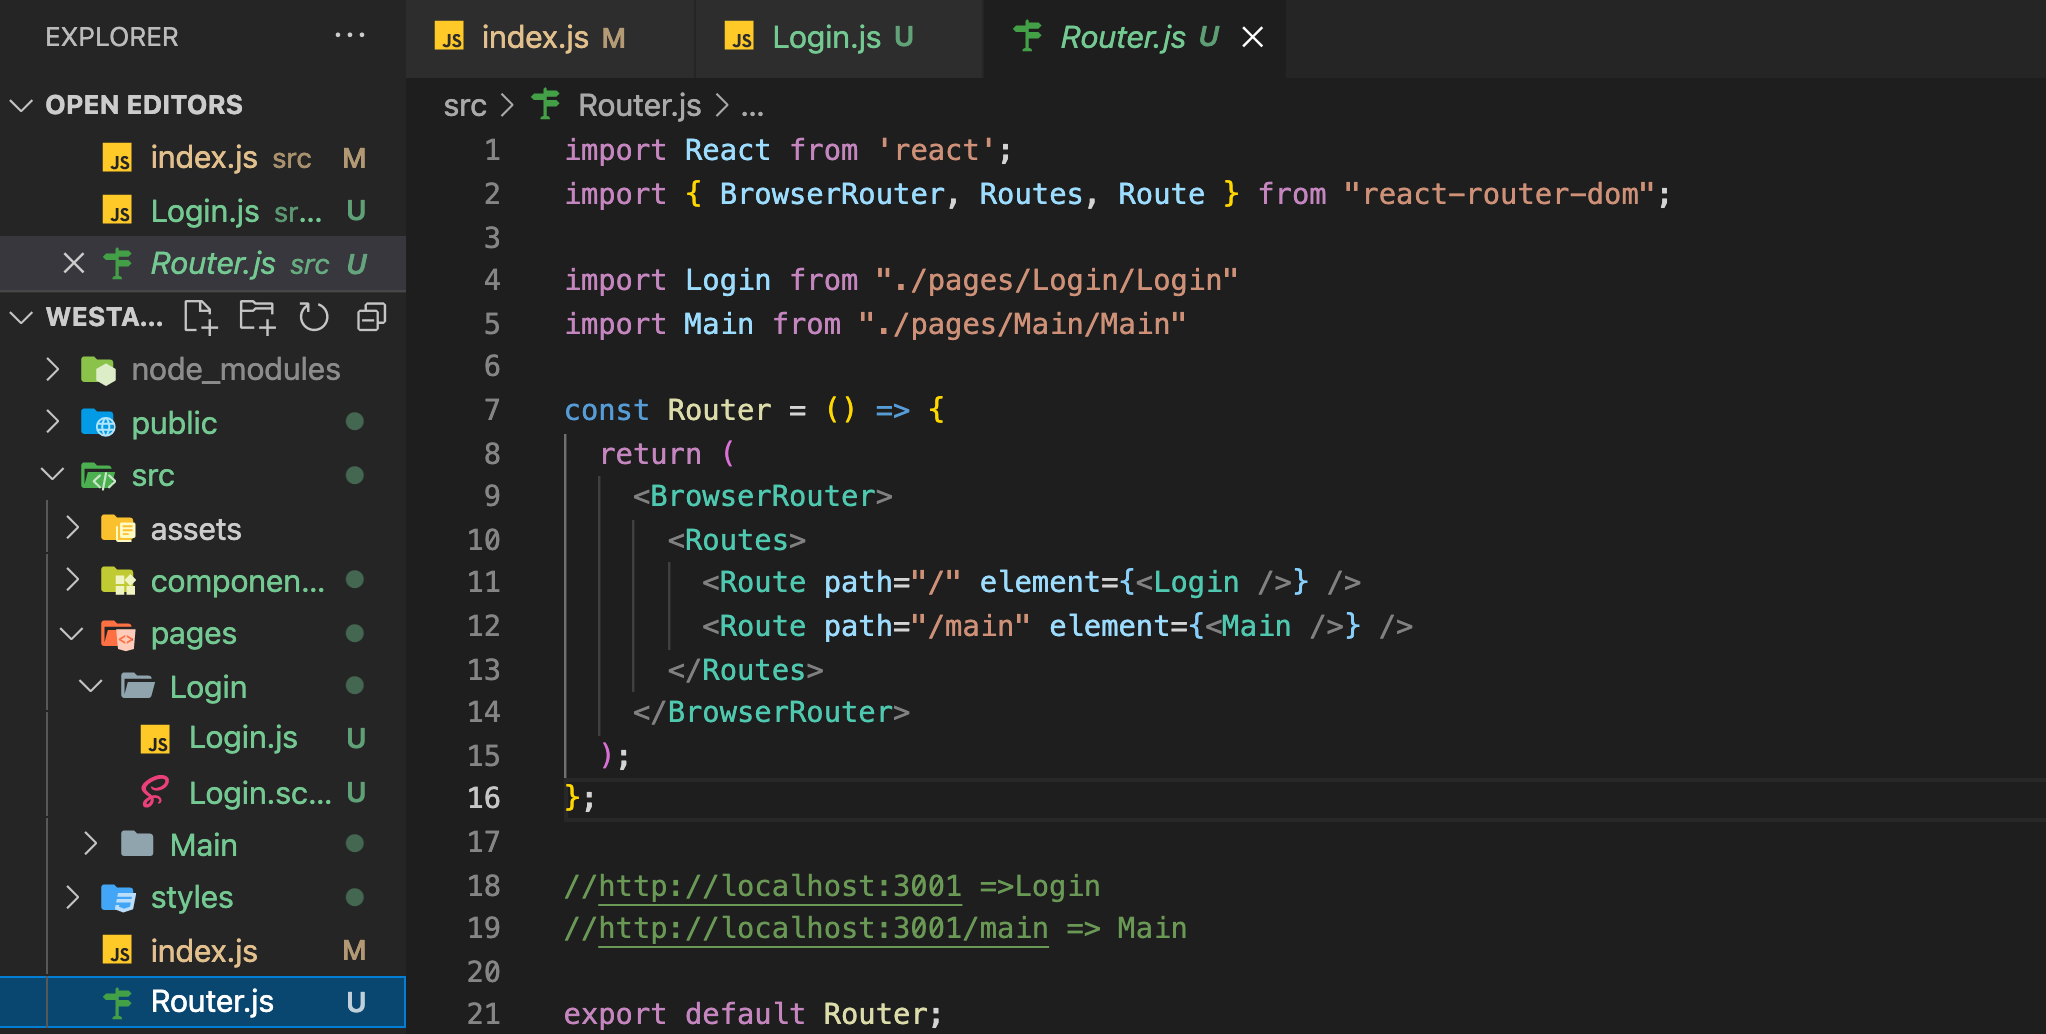The image size is (2046, 1034).
Task: Select the Login.scss file icon
Action: coord(155,792)
